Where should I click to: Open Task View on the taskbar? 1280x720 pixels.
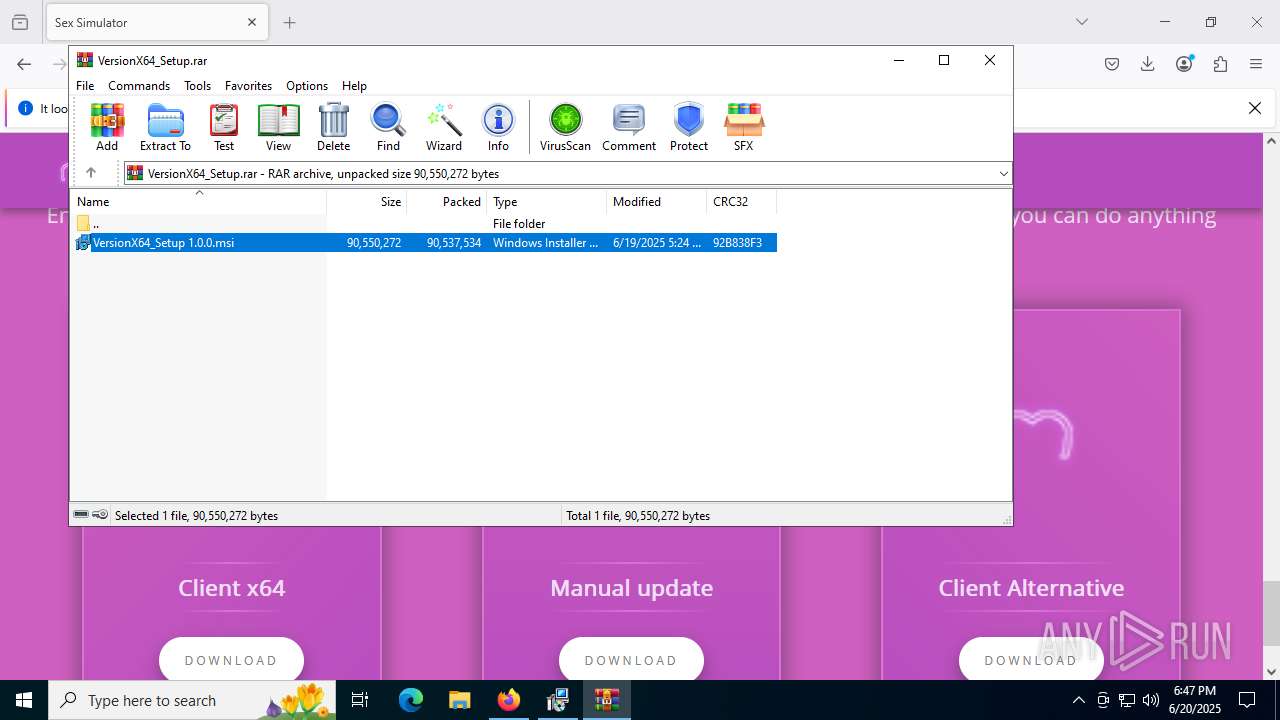pos(360,700)
